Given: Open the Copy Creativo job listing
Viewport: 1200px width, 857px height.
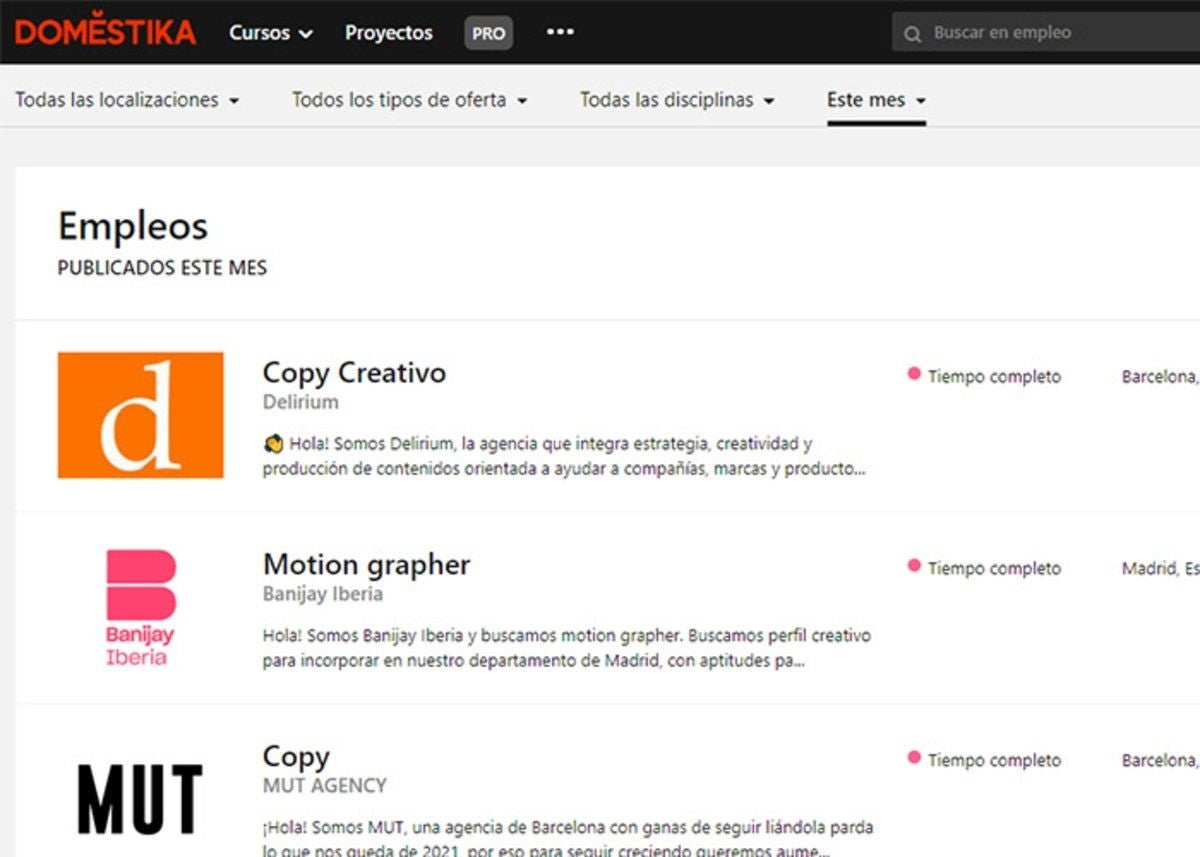Looking at the screenshot, I should 354,372.
